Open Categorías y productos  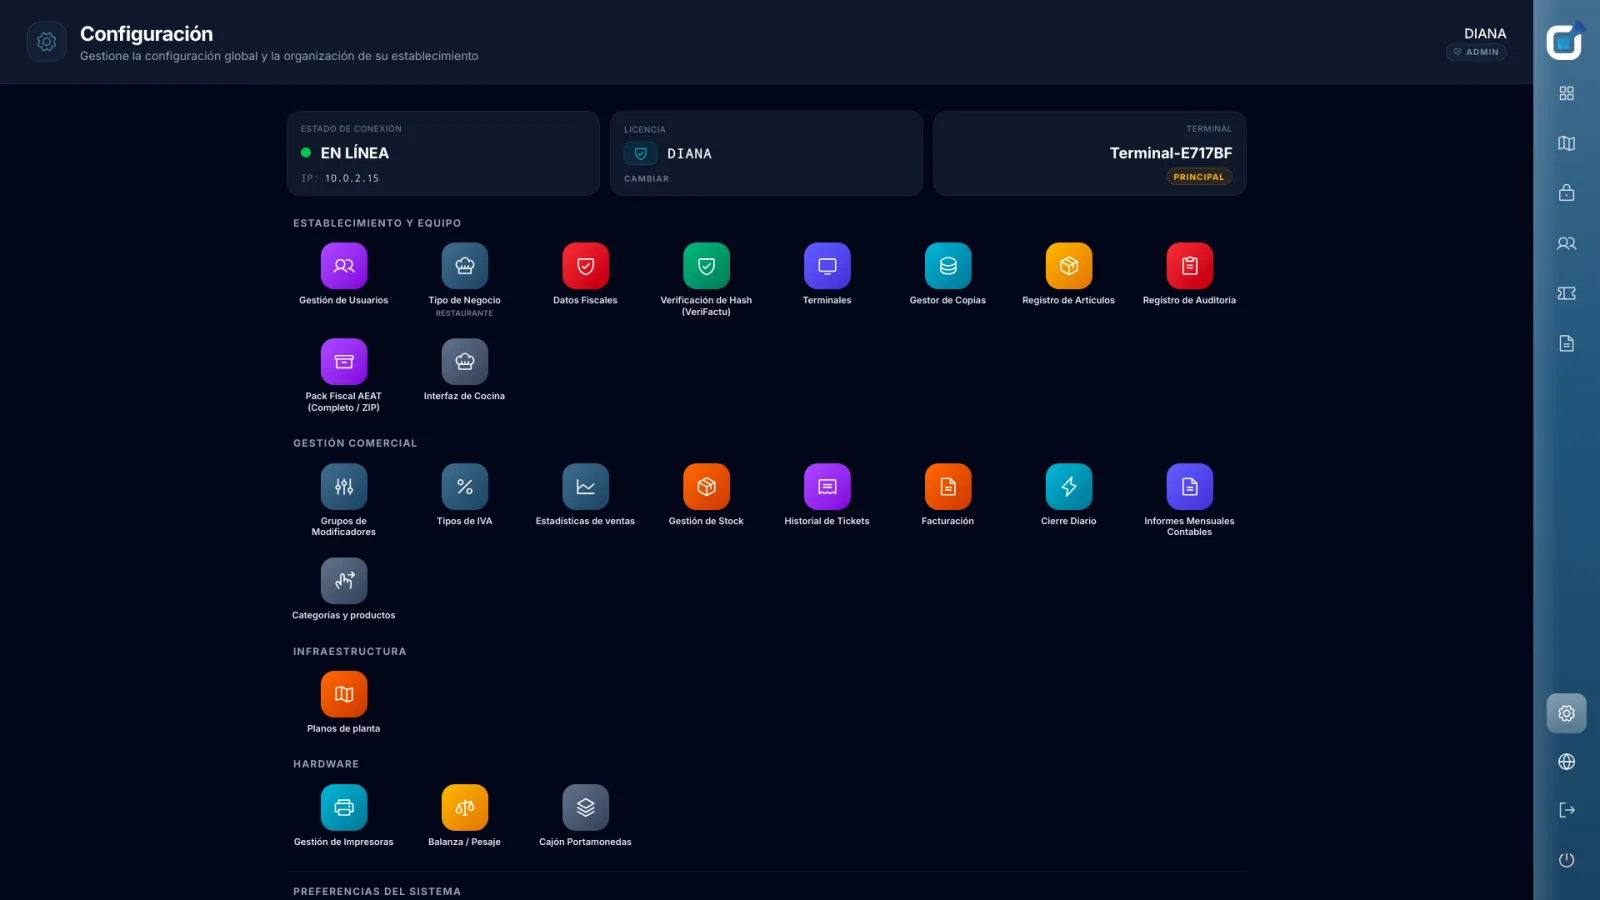[344, 581]
